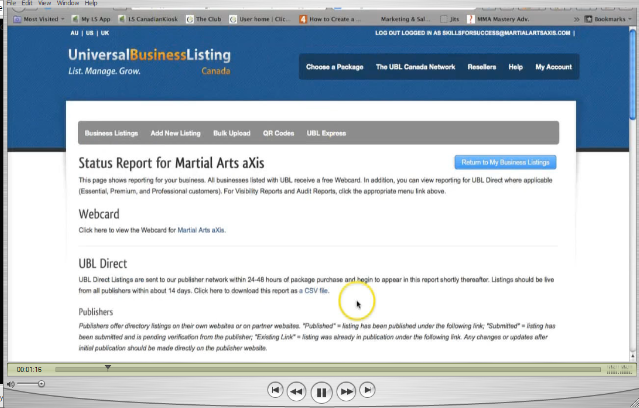
Task: Click the UBL Direct section heading
Action: 103,264
